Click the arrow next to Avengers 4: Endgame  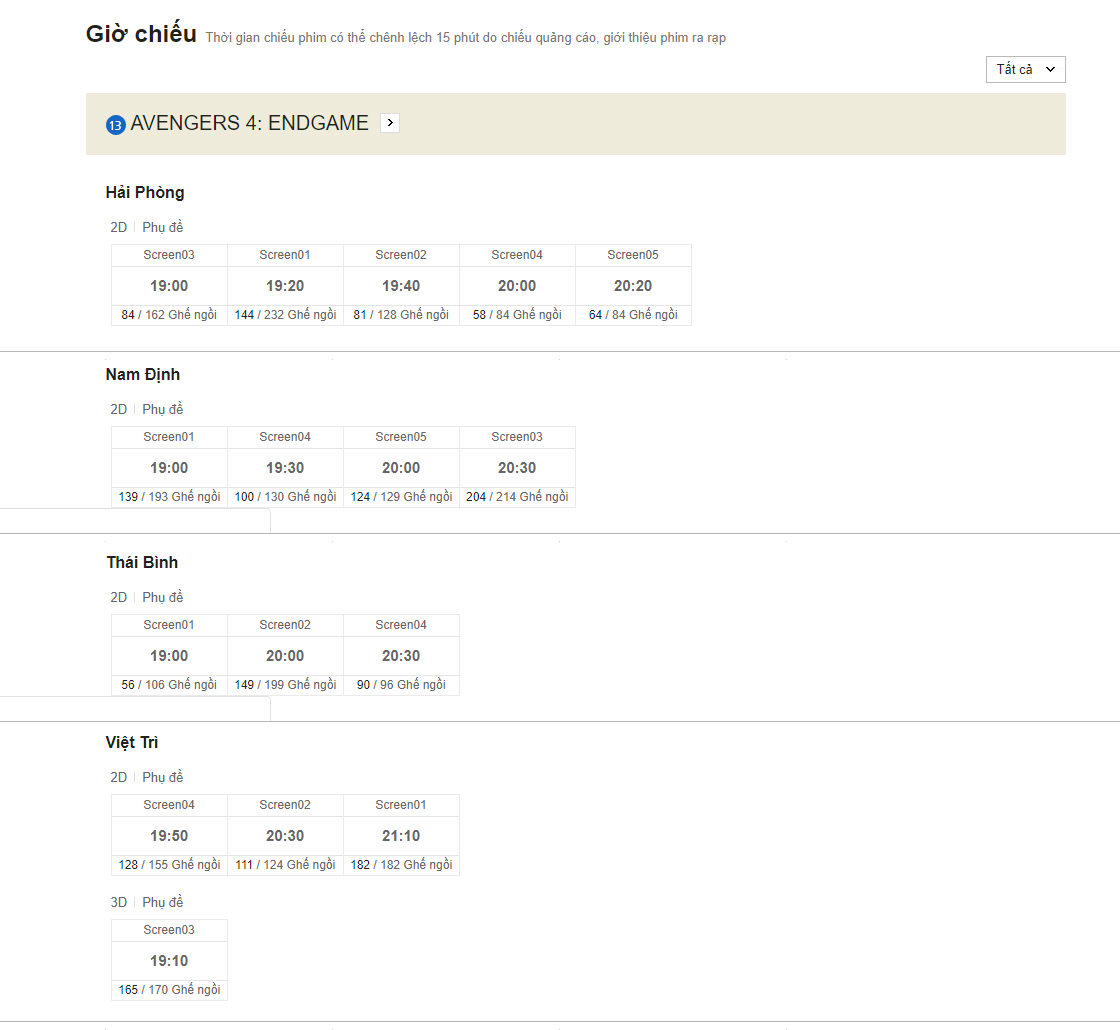(x=390, y=123)
